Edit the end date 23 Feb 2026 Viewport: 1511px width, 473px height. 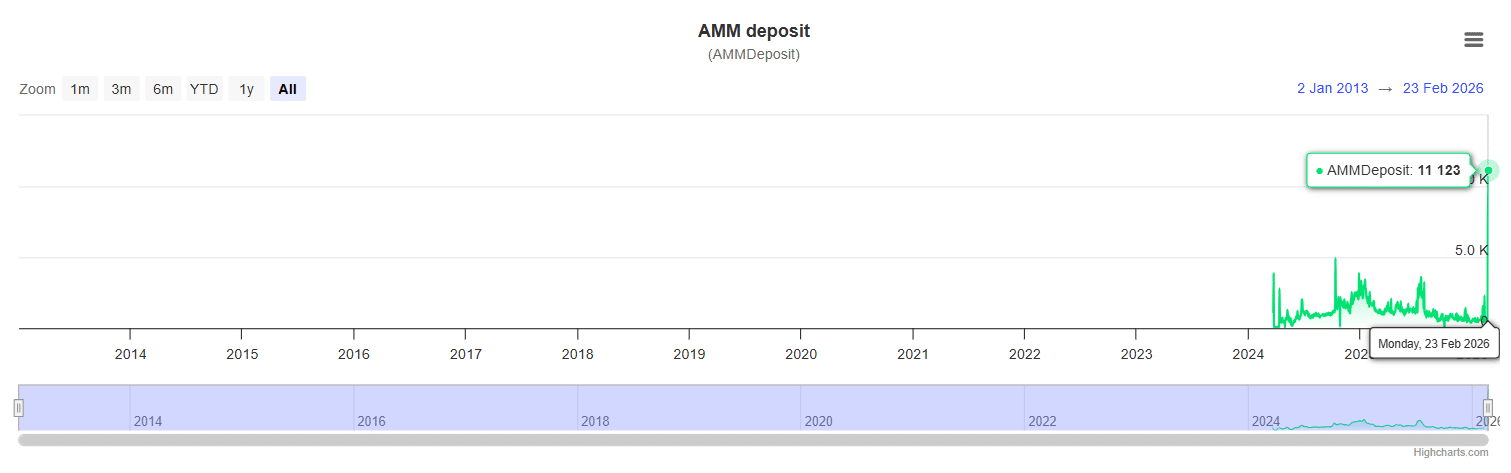1443,88
